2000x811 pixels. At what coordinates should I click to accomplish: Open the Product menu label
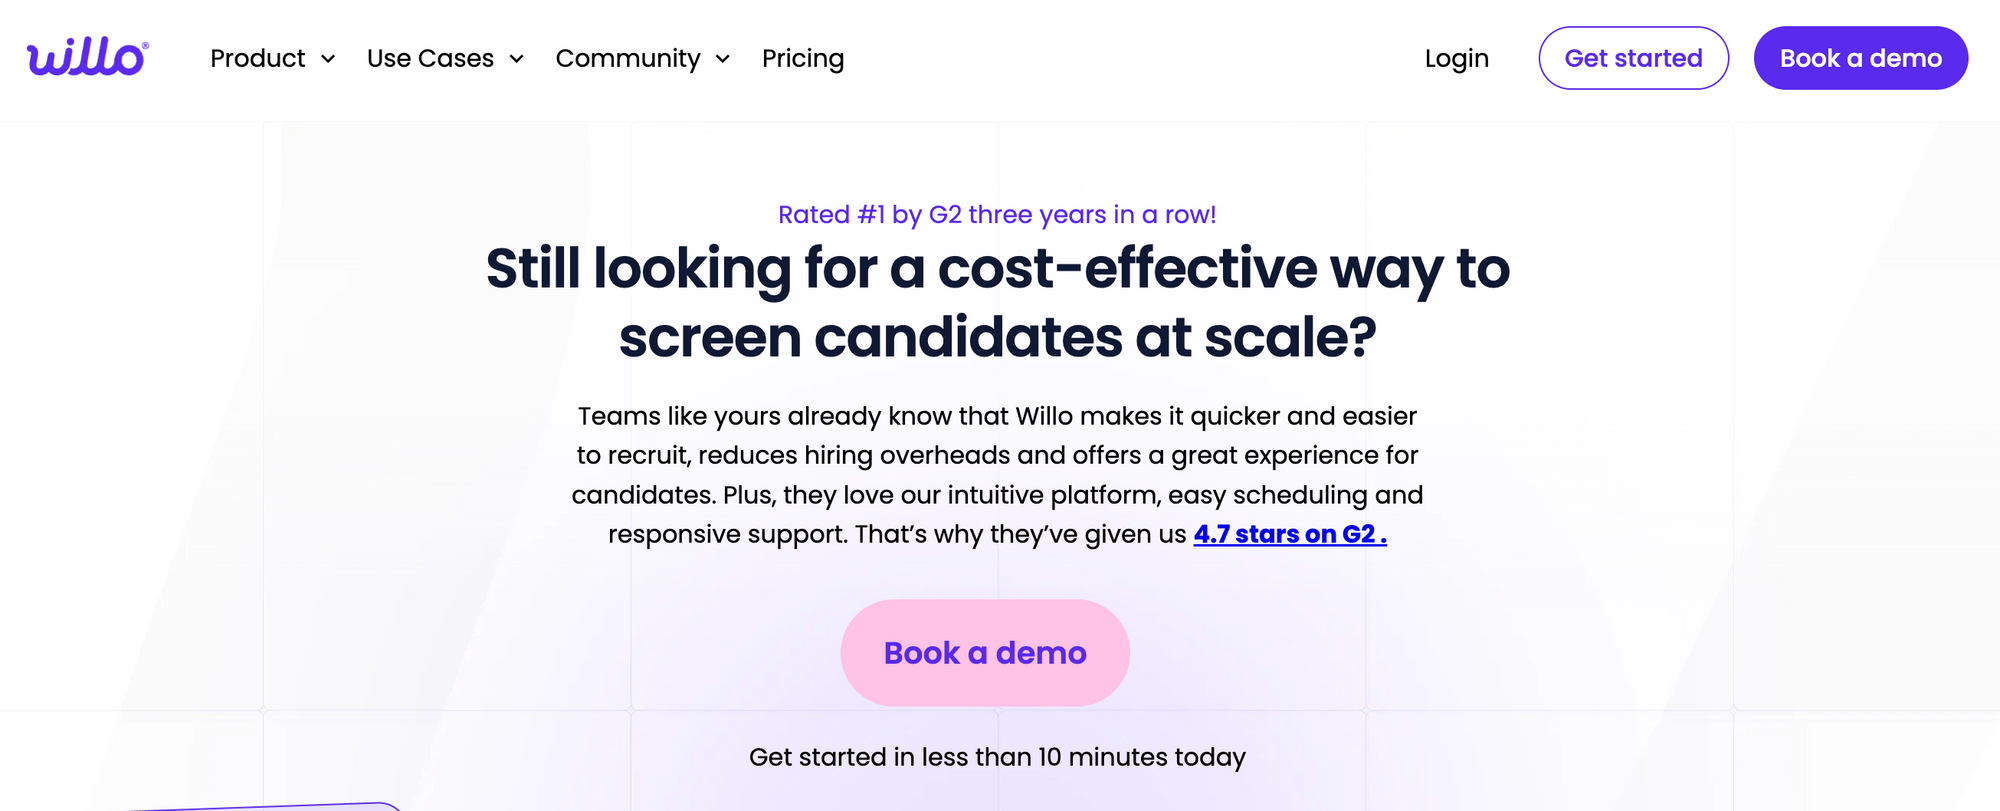coord(258,59)
